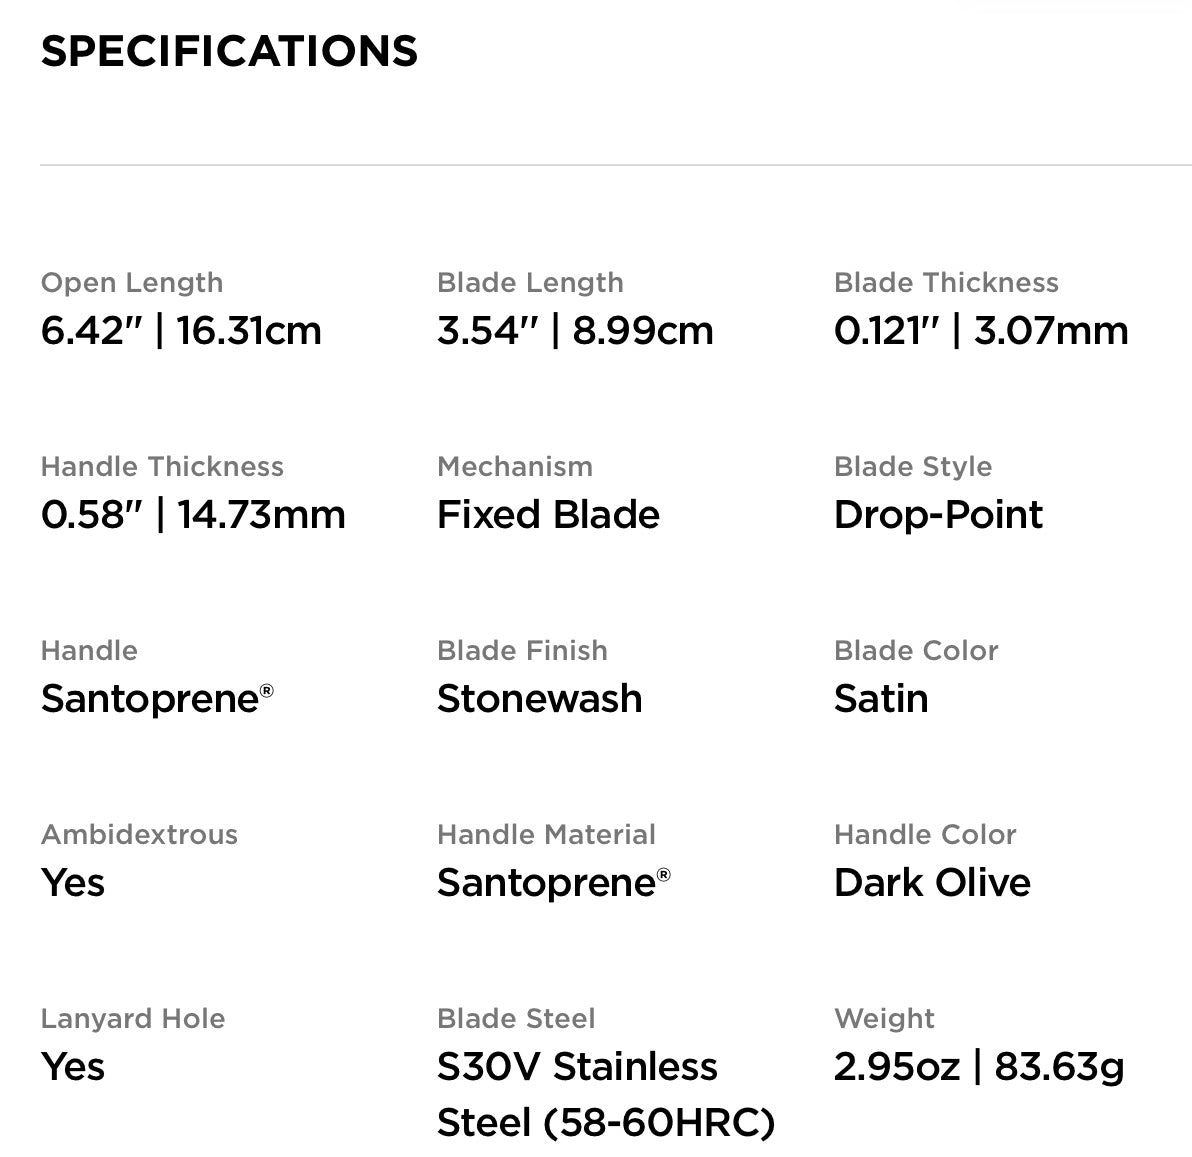Click the Stonewash blade finish value
Viewport: 1192px width, 1157px height.
539,699
